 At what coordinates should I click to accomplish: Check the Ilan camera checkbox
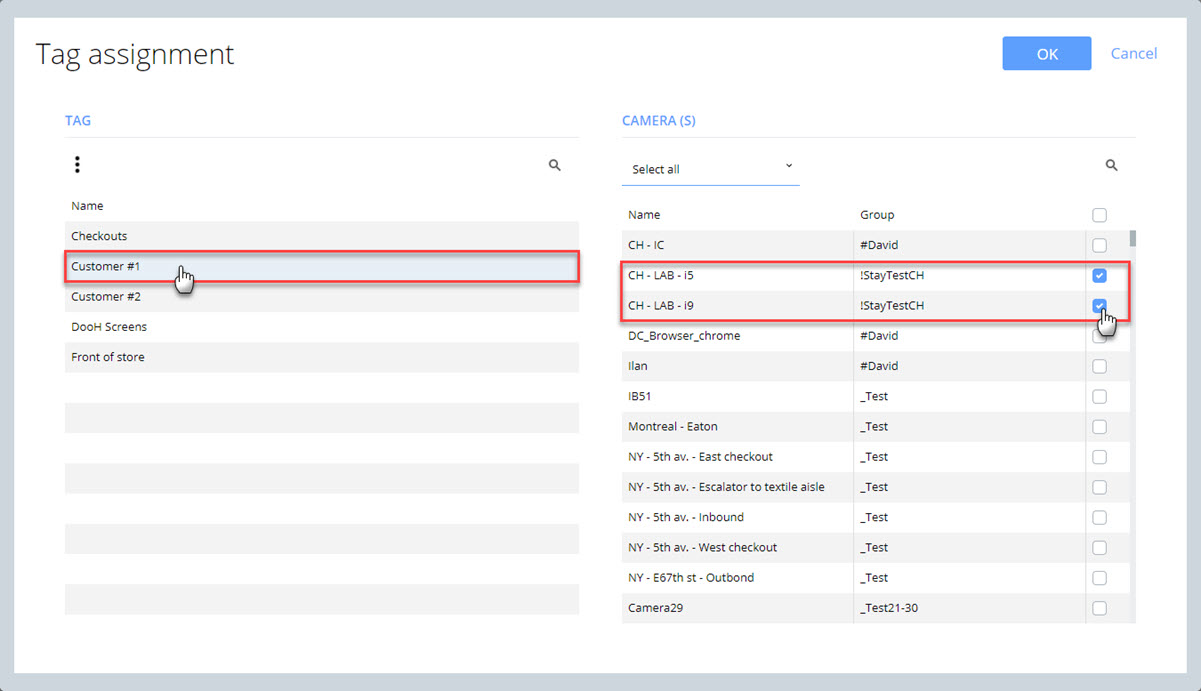pyautogui.click(x=1100, y=366)
